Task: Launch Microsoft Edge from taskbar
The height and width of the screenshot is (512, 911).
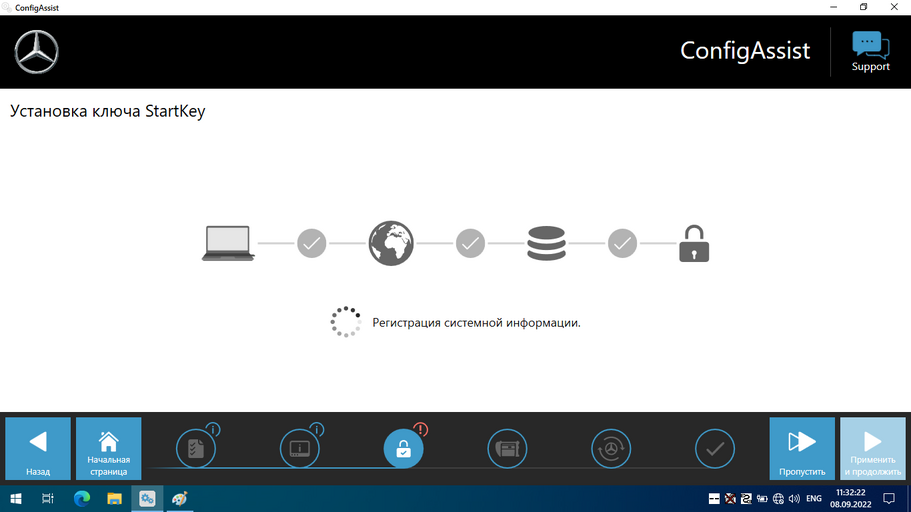Action: (x=82, y=499)
